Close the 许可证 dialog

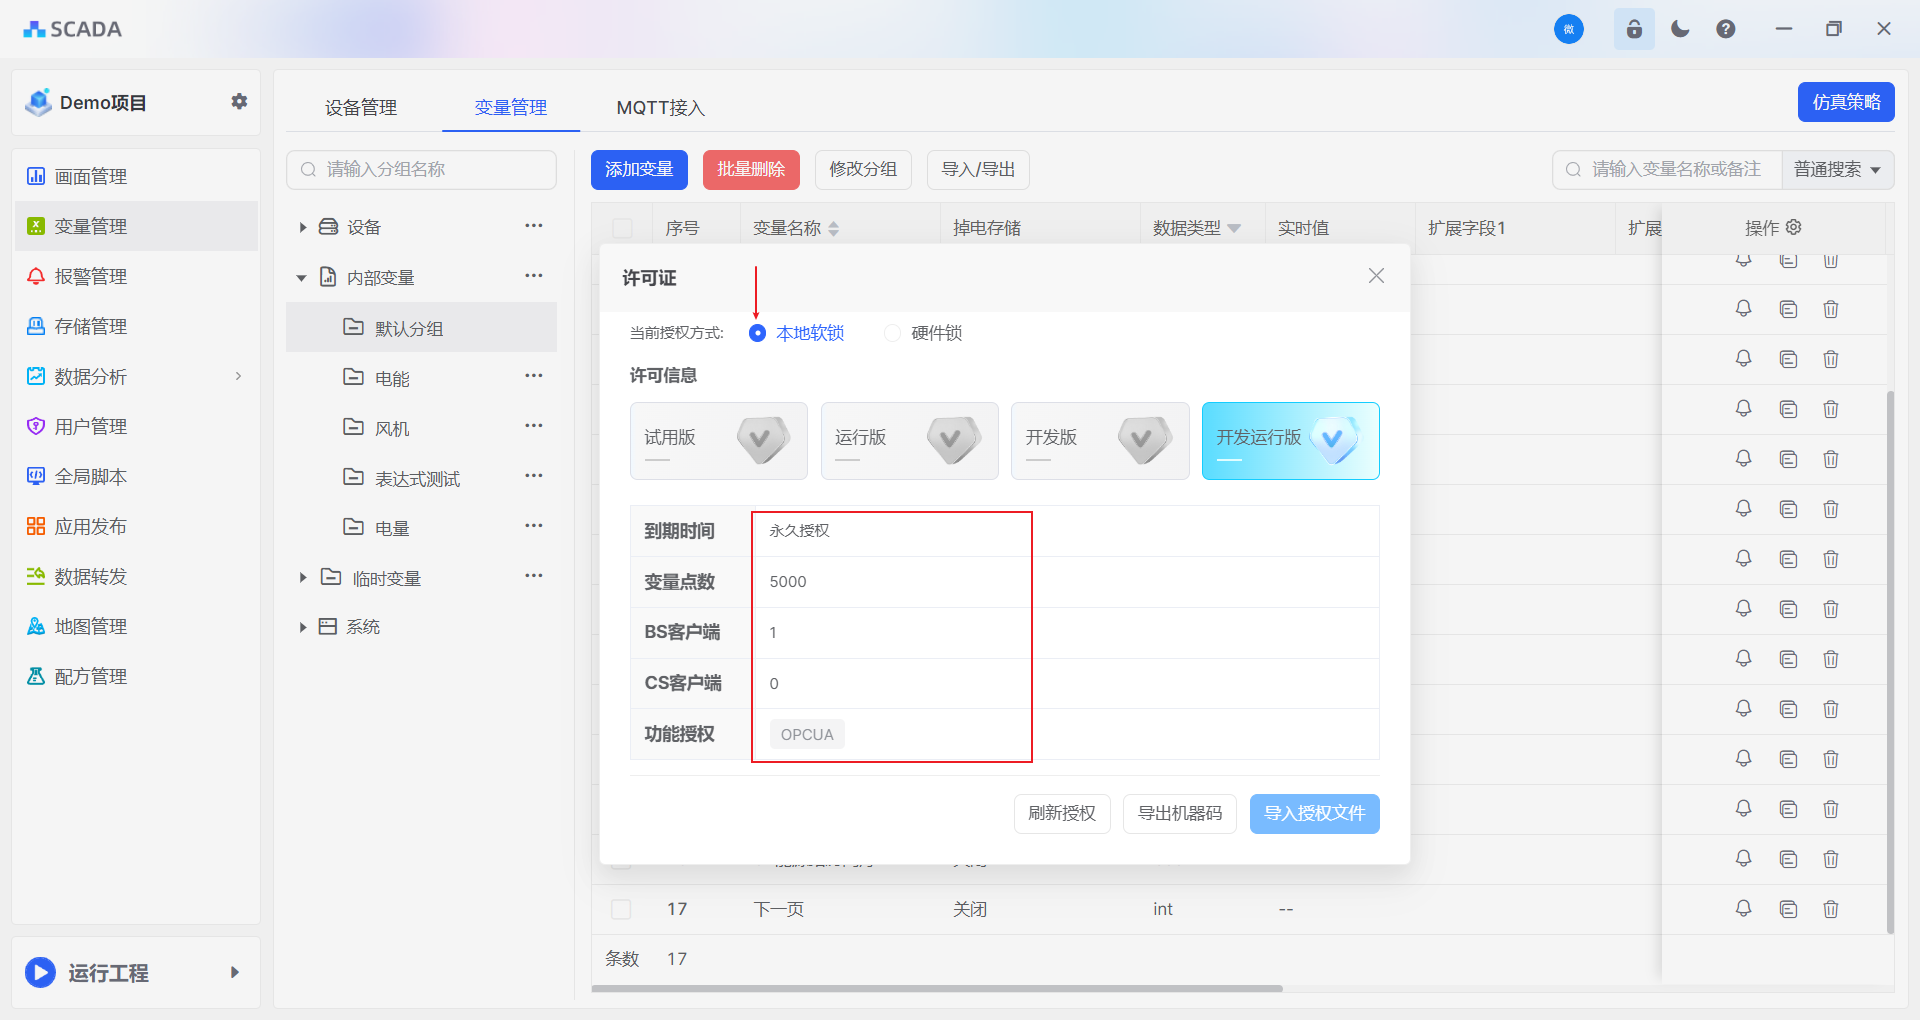1376,276
